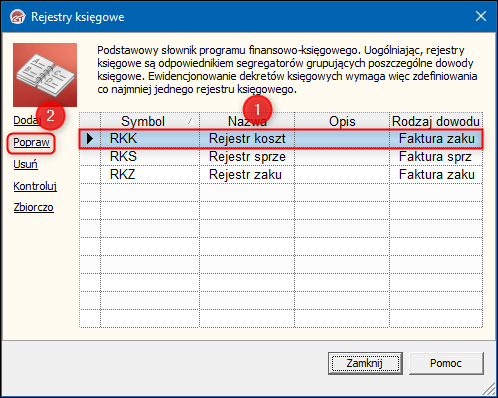This screenshot has height=398, width=498.
Task: Select the Rejestr koszt name cell
Action: click(x=247, y=138)
